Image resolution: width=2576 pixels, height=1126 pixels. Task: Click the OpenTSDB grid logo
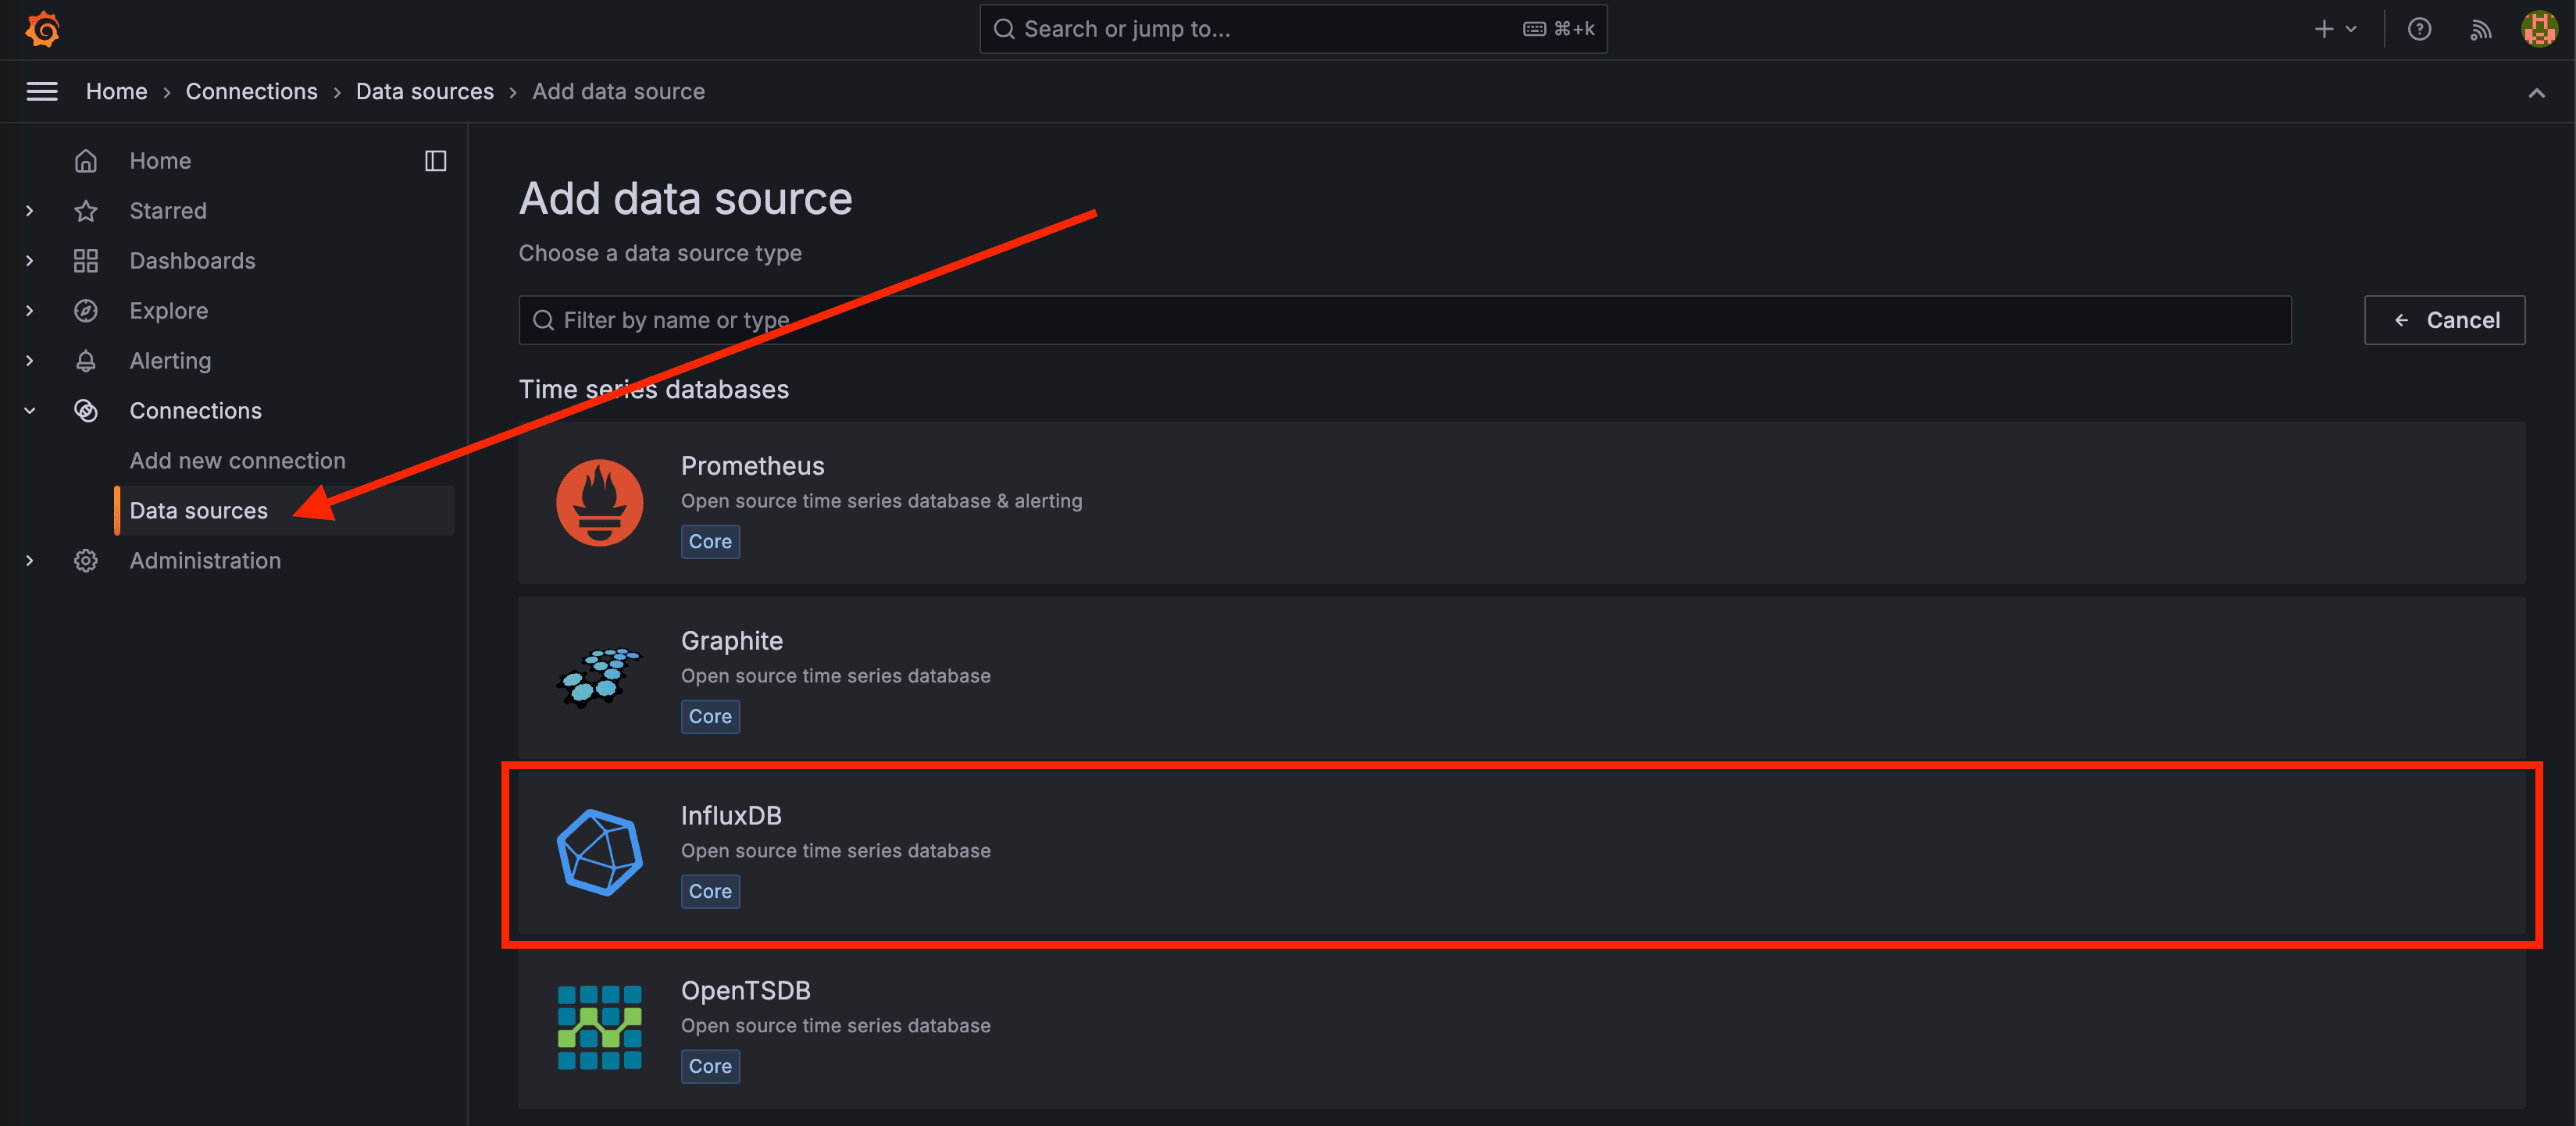tap(599, 1027)
